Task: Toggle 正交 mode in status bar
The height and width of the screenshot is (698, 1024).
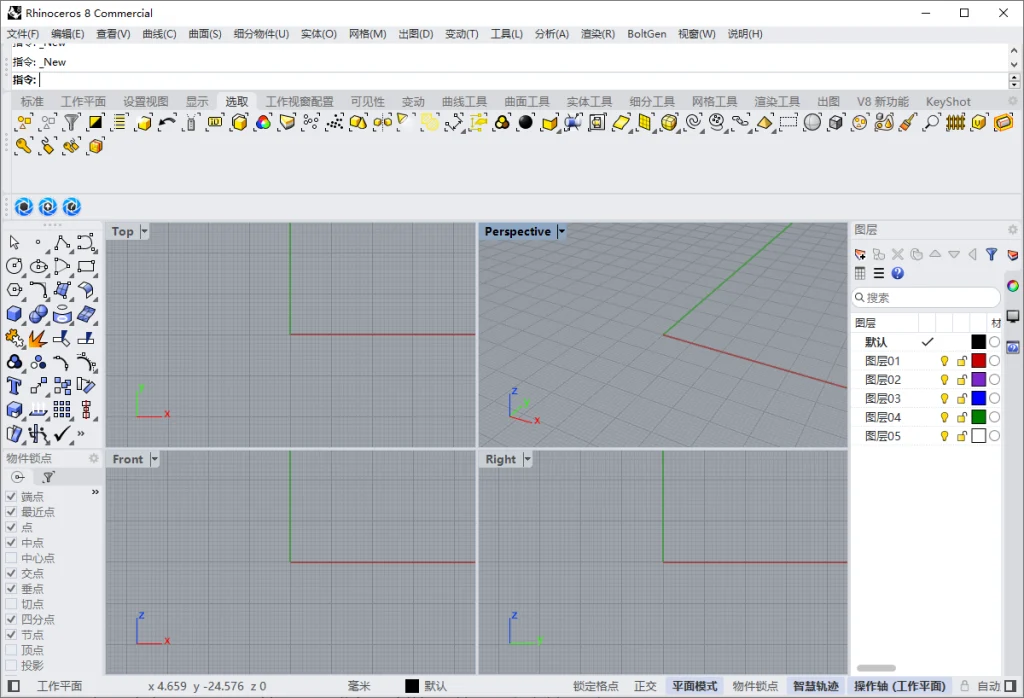Action: click(645, 686)
